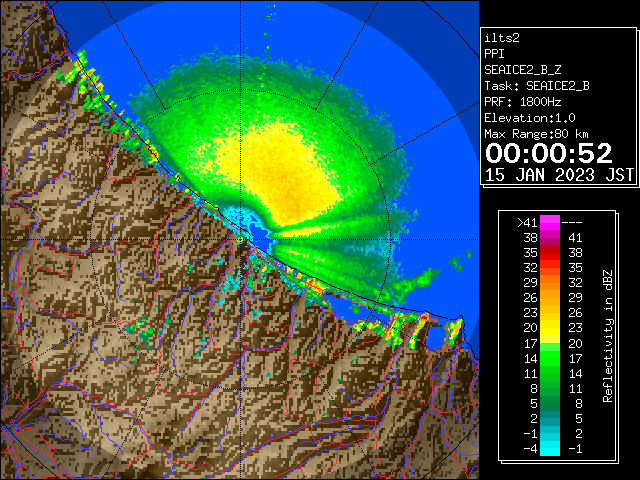
Task: Pick the magenta >41 dBZ color swatch
Action: [550, 223]
